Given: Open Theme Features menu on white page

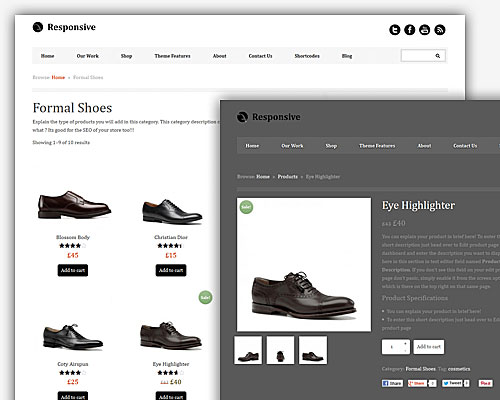Looking at the screenshot, I should click(x=172, y=56).
